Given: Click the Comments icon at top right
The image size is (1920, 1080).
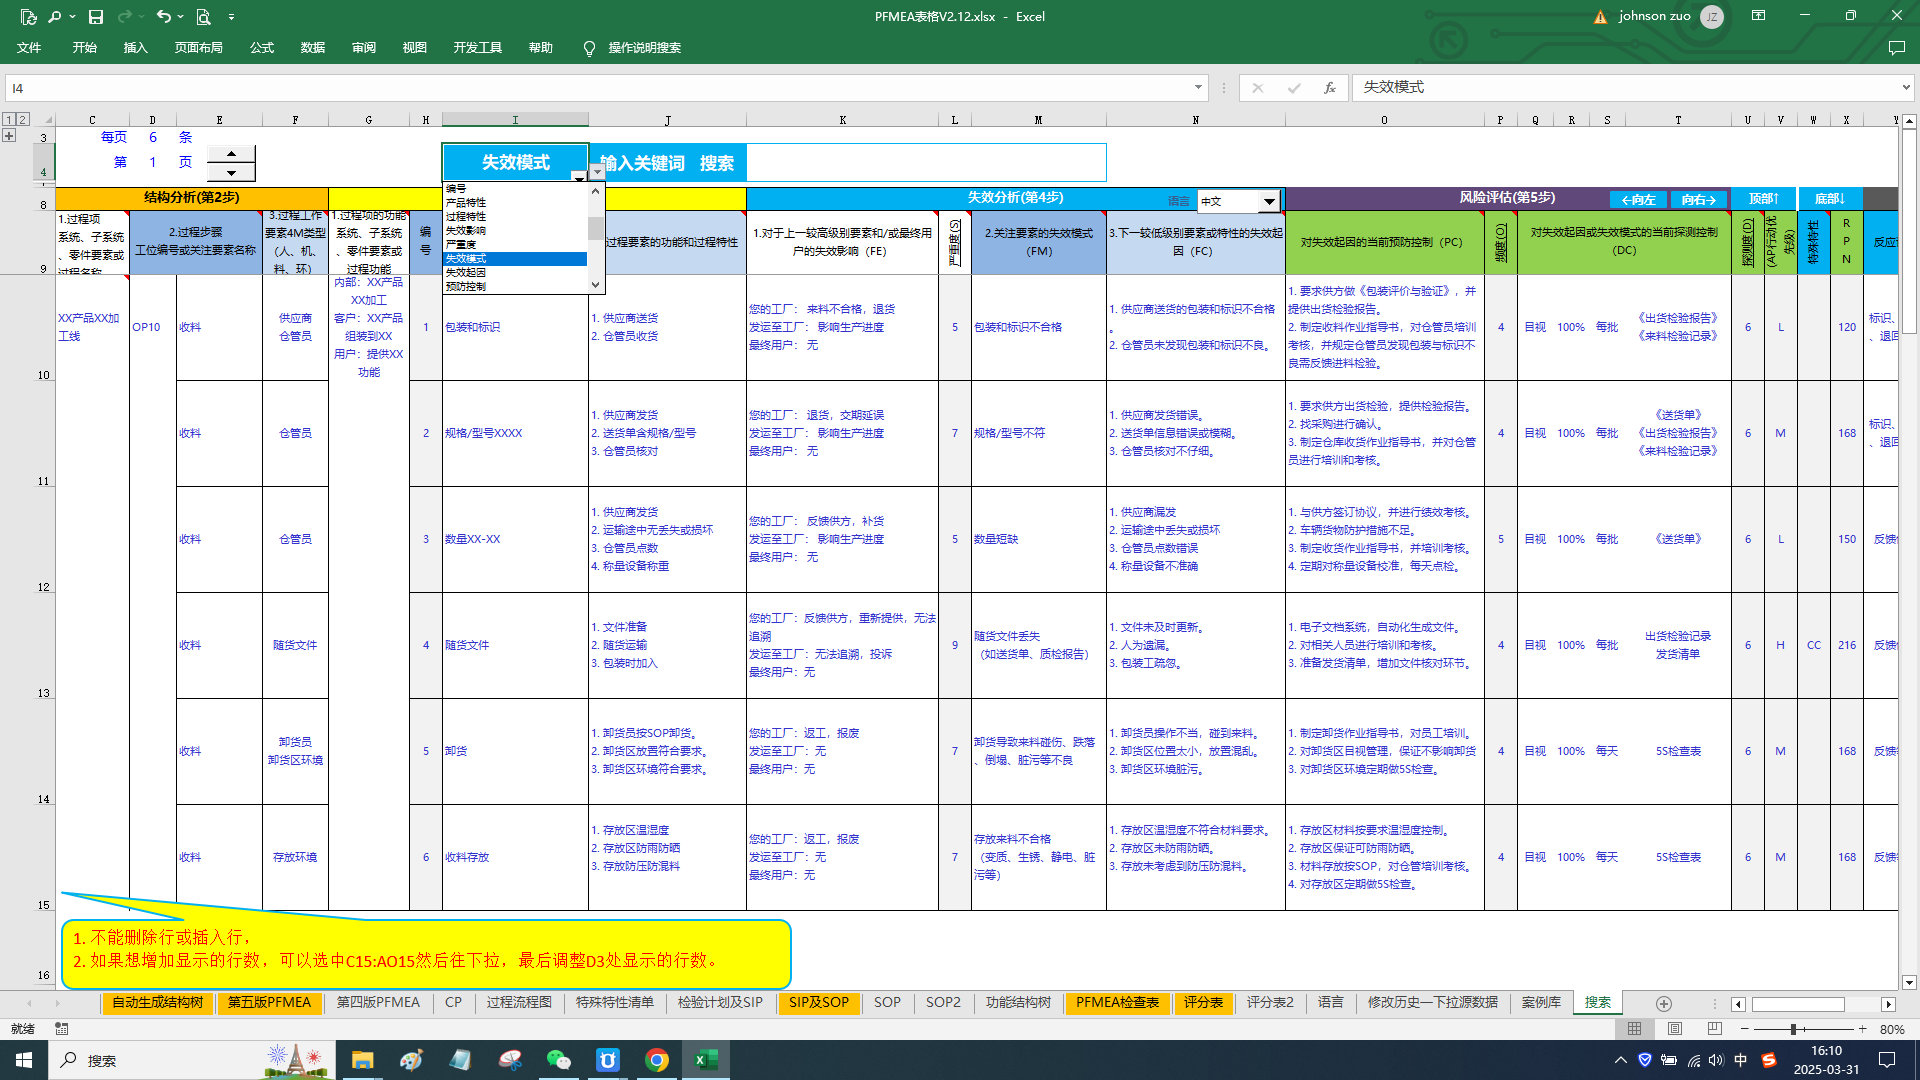Looking at the screenshot, I should click(1896, 48).
